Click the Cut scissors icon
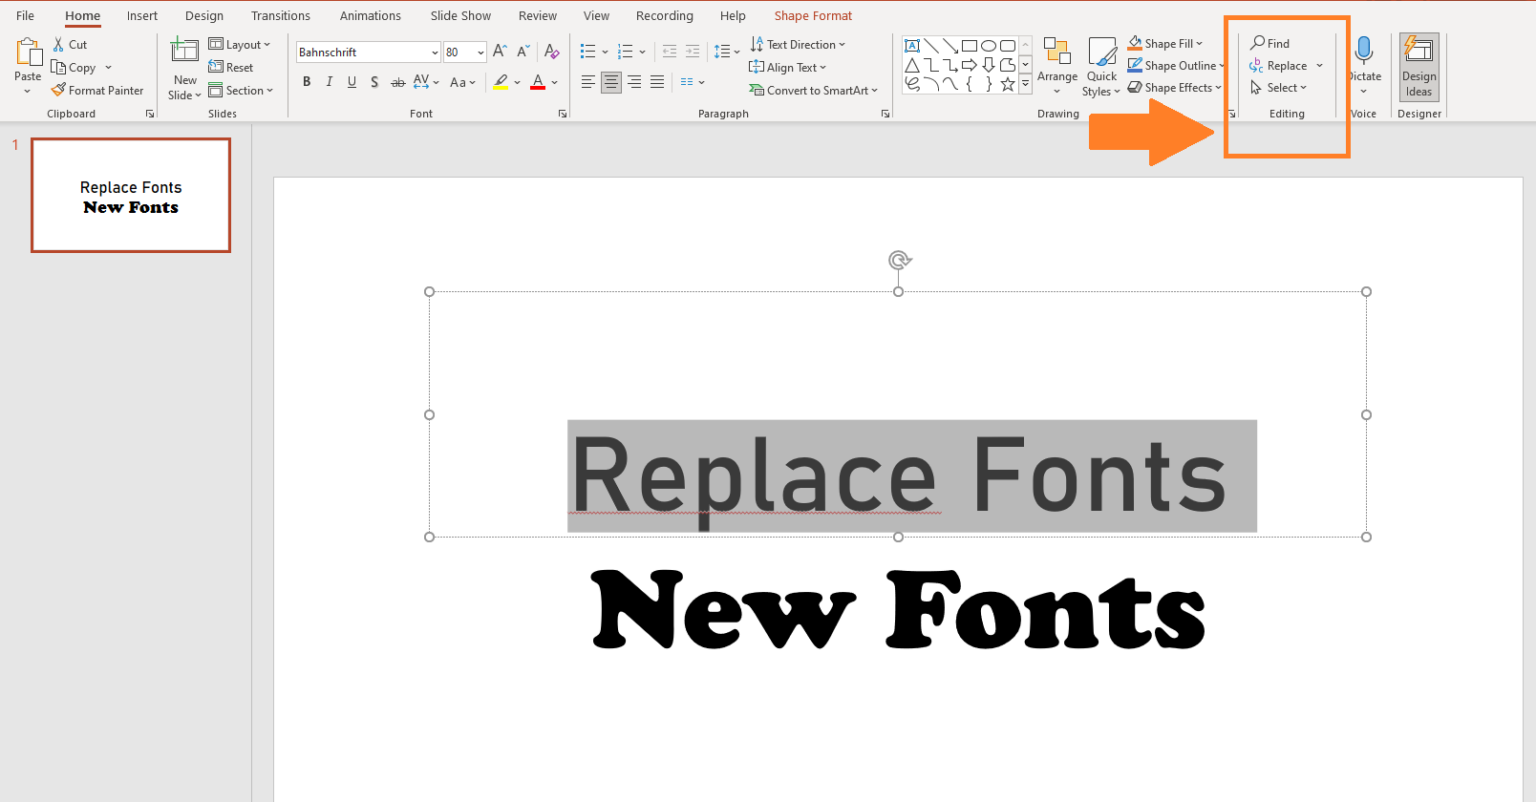The image size is (1536, 802). pos(59,44)
